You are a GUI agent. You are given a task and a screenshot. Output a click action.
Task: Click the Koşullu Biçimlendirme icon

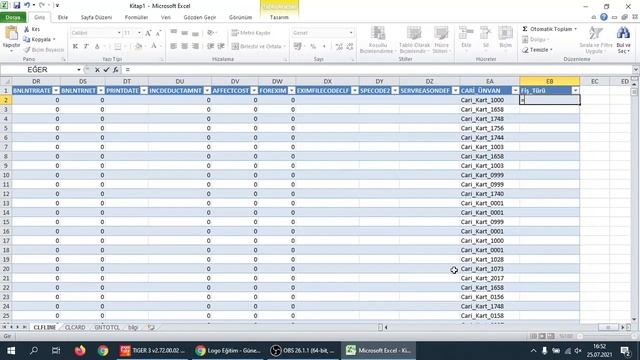point(378,34)
